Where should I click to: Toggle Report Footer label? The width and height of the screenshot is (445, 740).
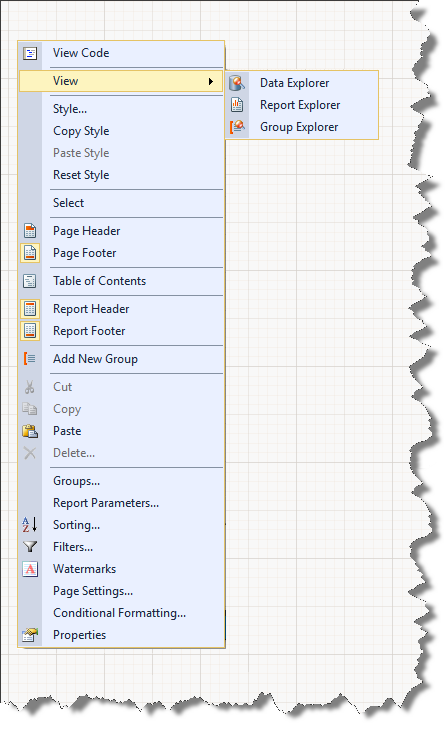point(89,331)
